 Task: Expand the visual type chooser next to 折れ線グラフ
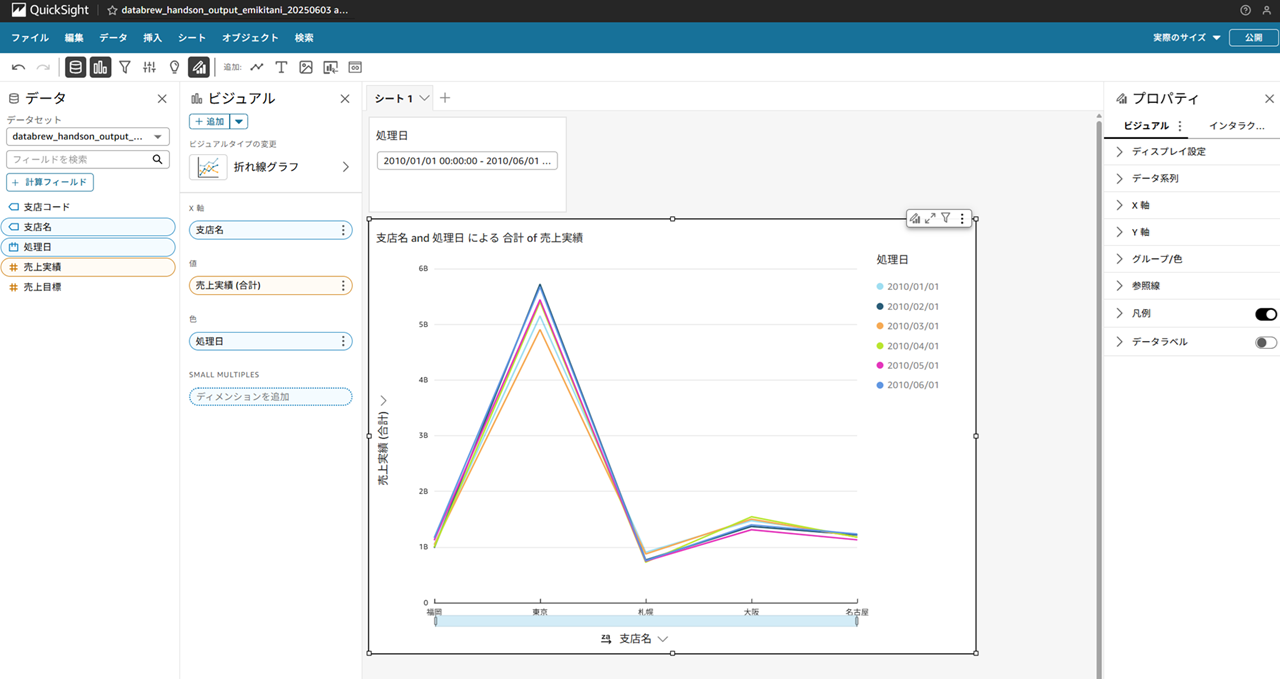click(x=346, y=167)
